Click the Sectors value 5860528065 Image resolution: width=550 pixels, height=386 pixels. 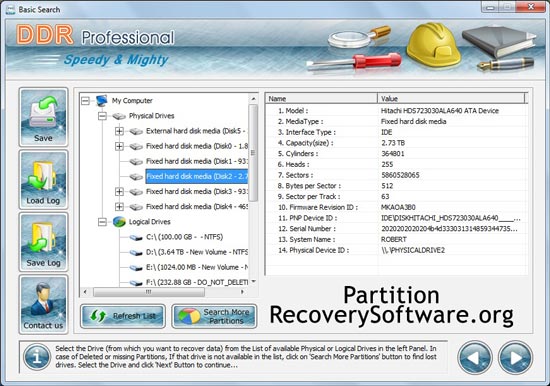[x=400, y=175]
